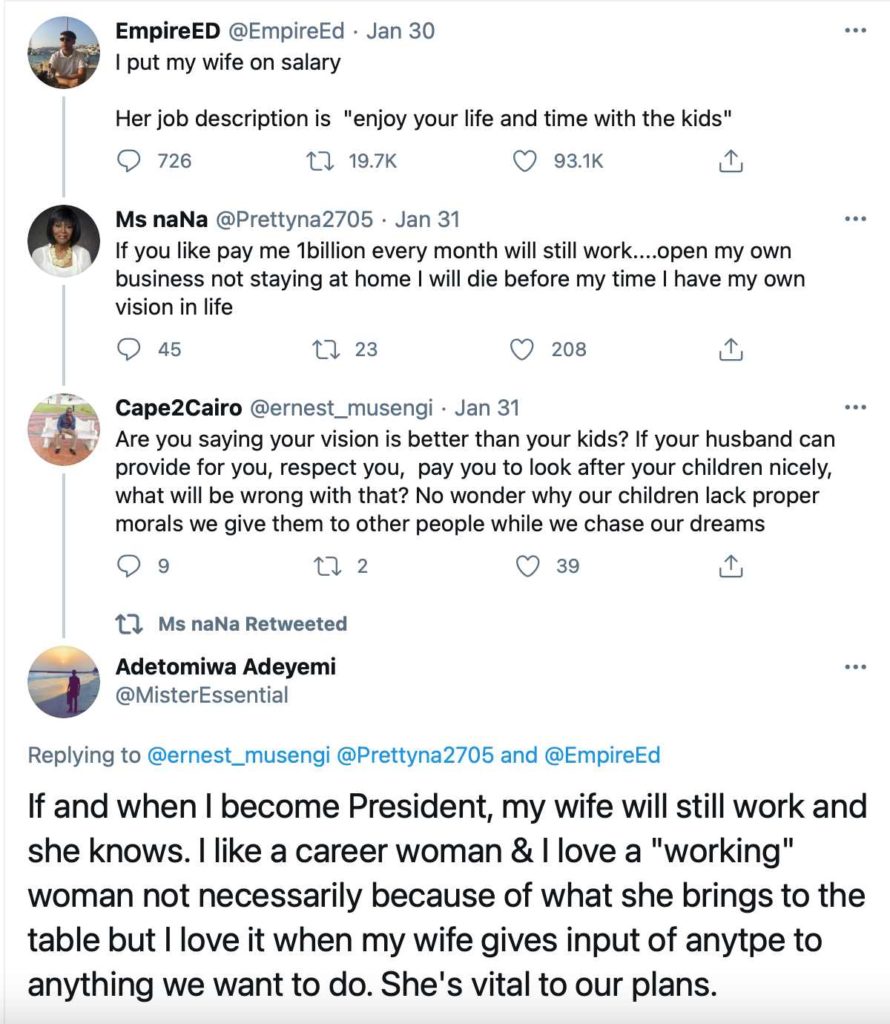Retweet Cape2Cairo's tweet

[x=325, y=566]
